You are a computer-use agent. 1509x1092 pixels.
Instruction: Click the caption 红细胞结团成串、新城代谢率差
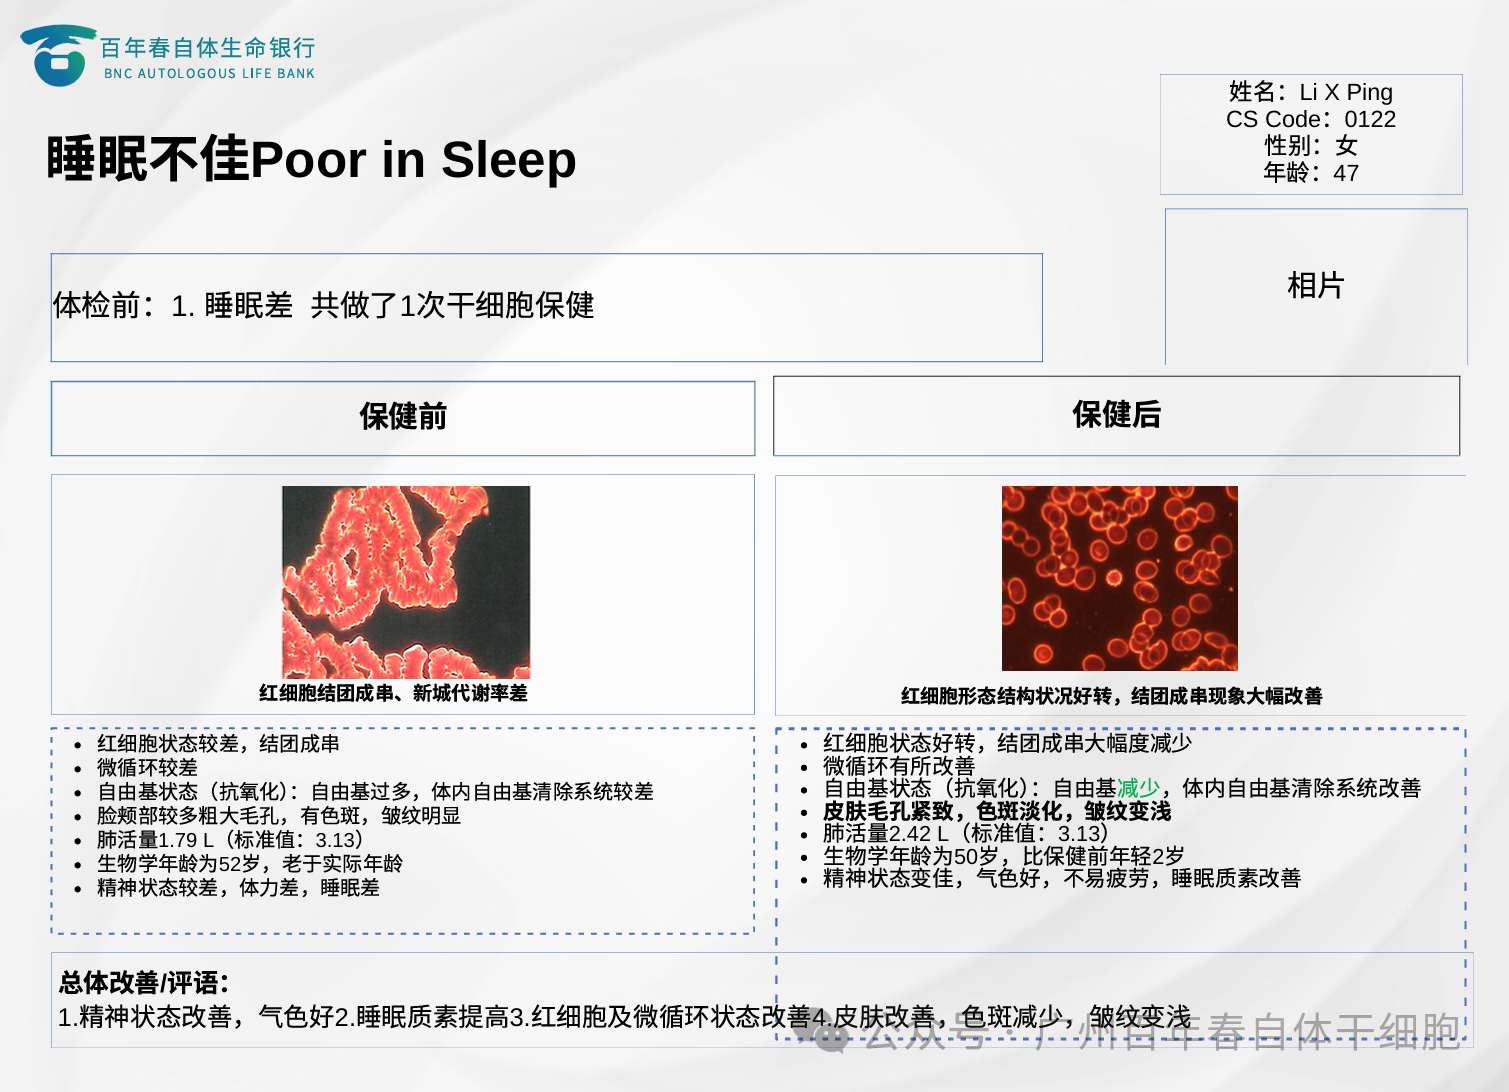pyautogui.click(x=393, y=693)
